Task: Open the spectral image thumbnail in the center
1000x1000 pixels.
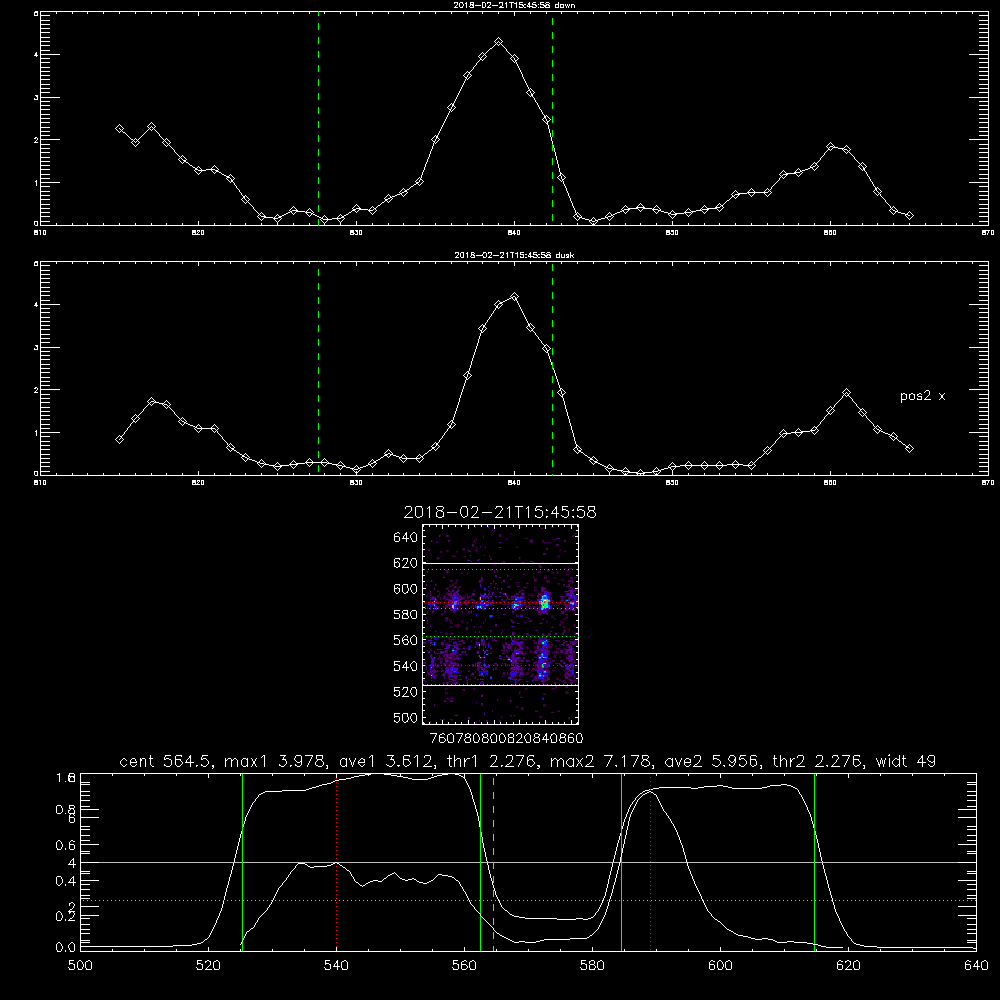Action: [500, 624]
